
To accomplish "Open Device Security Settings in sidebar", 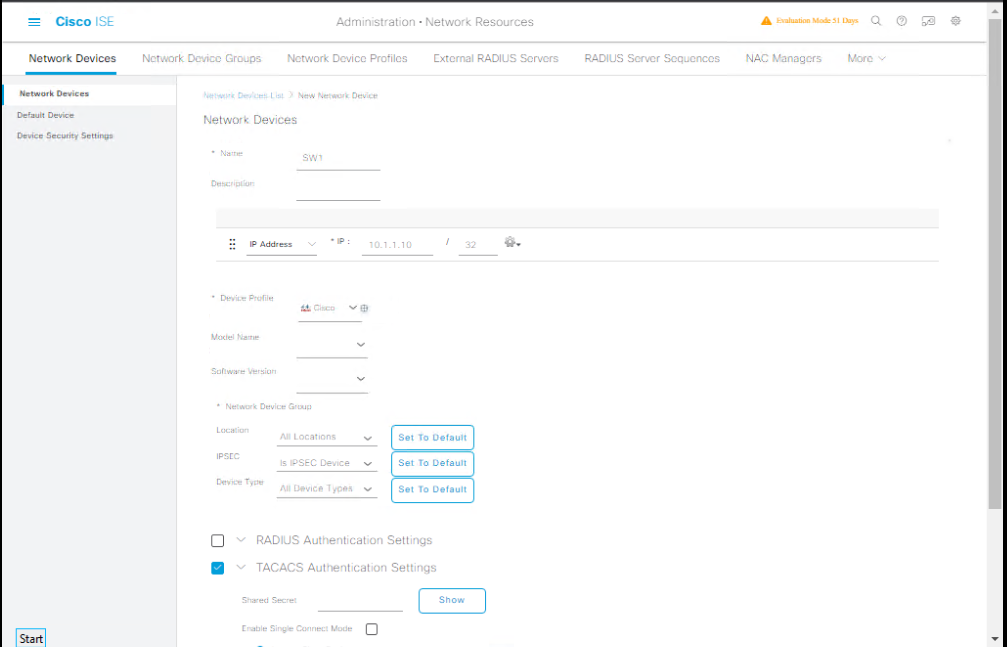I will (x=65, y=136).
